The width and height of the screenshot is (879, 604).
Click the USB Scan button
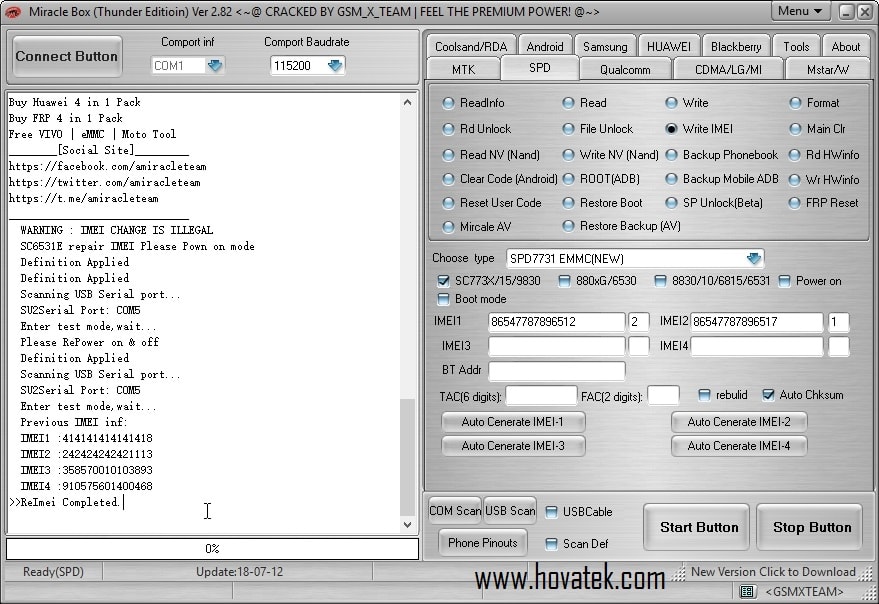510,511
